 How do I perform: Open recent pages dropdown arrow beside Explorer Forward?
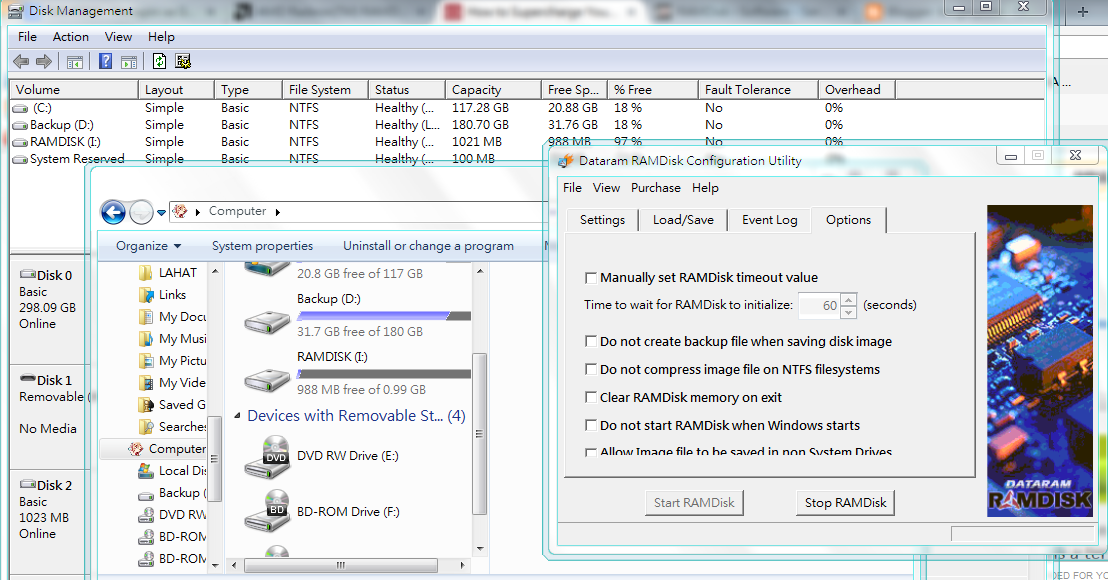tap(161, 213)
